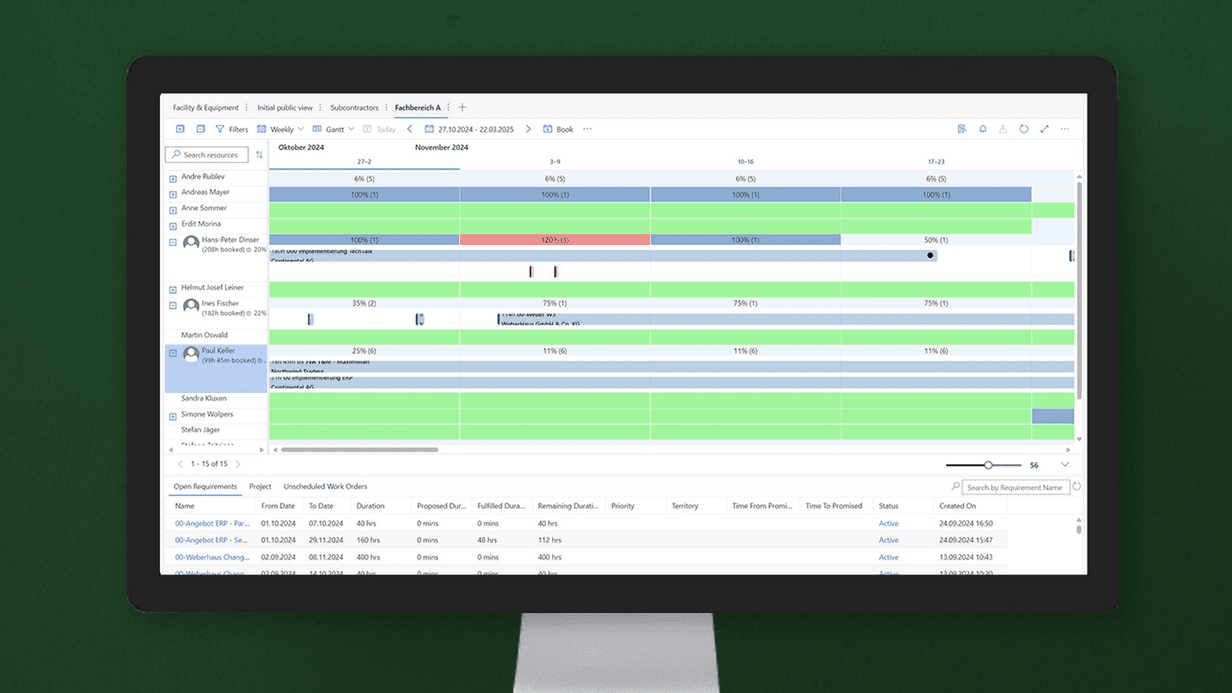Open the 00-Weberhaus Chang requirement link
The height and width of the screenshot is (693, 1232).
point(210,556)
